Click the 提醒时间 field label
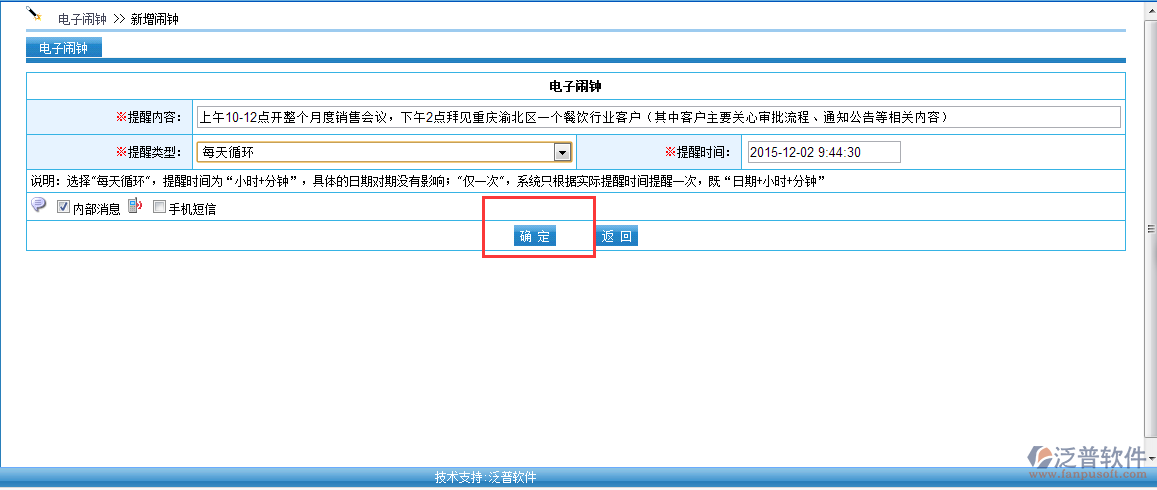 (x=698, y=152)
